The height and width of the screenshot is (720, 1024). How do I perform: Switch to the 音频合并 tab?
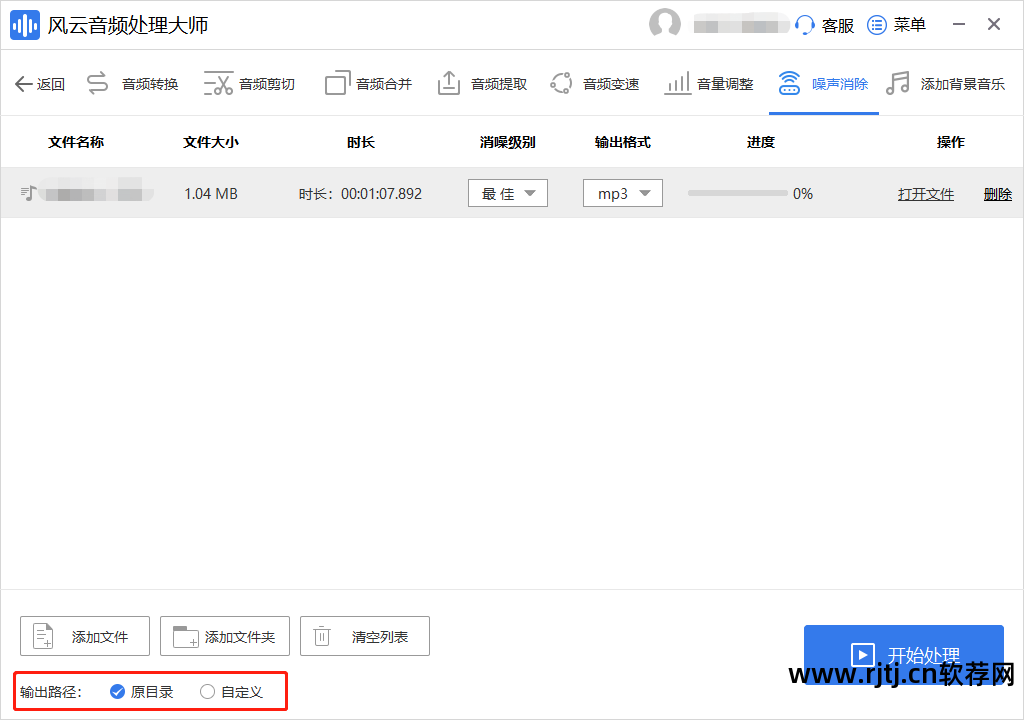[369, 84]
